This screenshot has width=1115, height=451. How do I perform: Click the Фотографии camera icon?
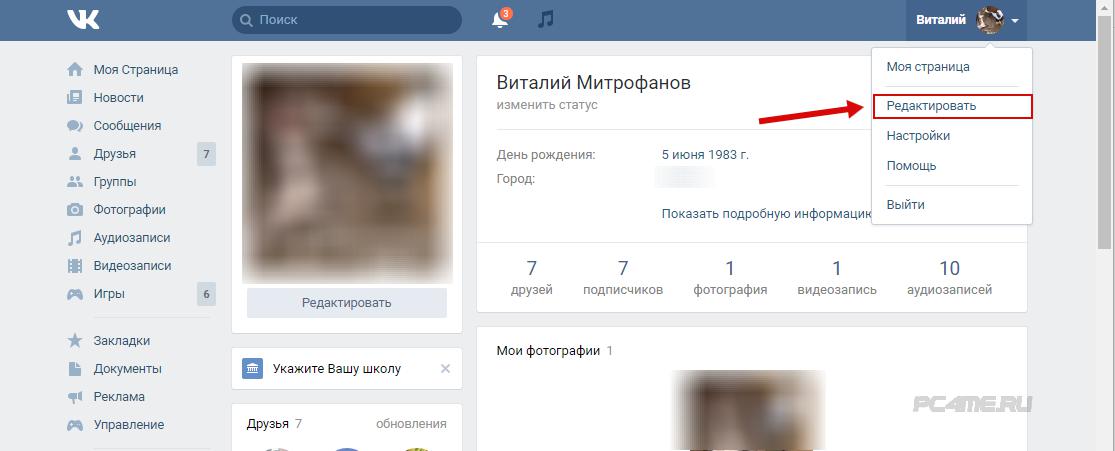(x=75, y=210)
